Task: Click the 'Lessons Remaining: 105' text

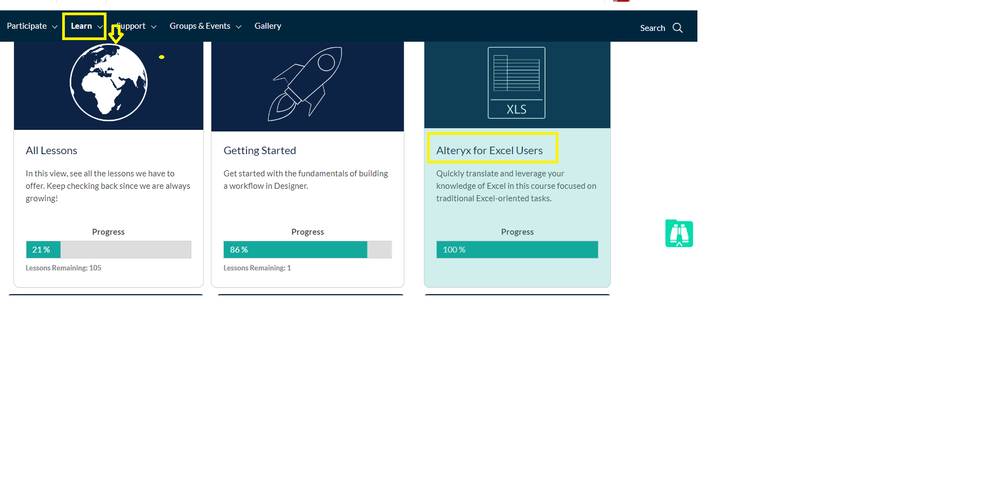Action: click(63, 268)
